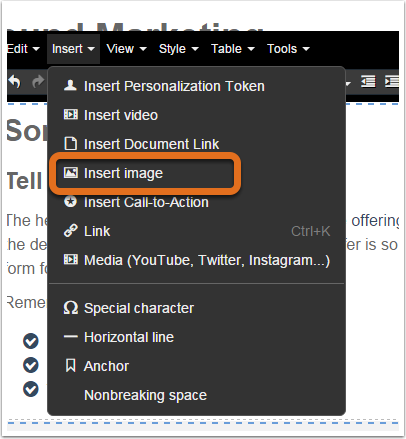Click the decrease indent toolbar icon

tap(368, 82)
